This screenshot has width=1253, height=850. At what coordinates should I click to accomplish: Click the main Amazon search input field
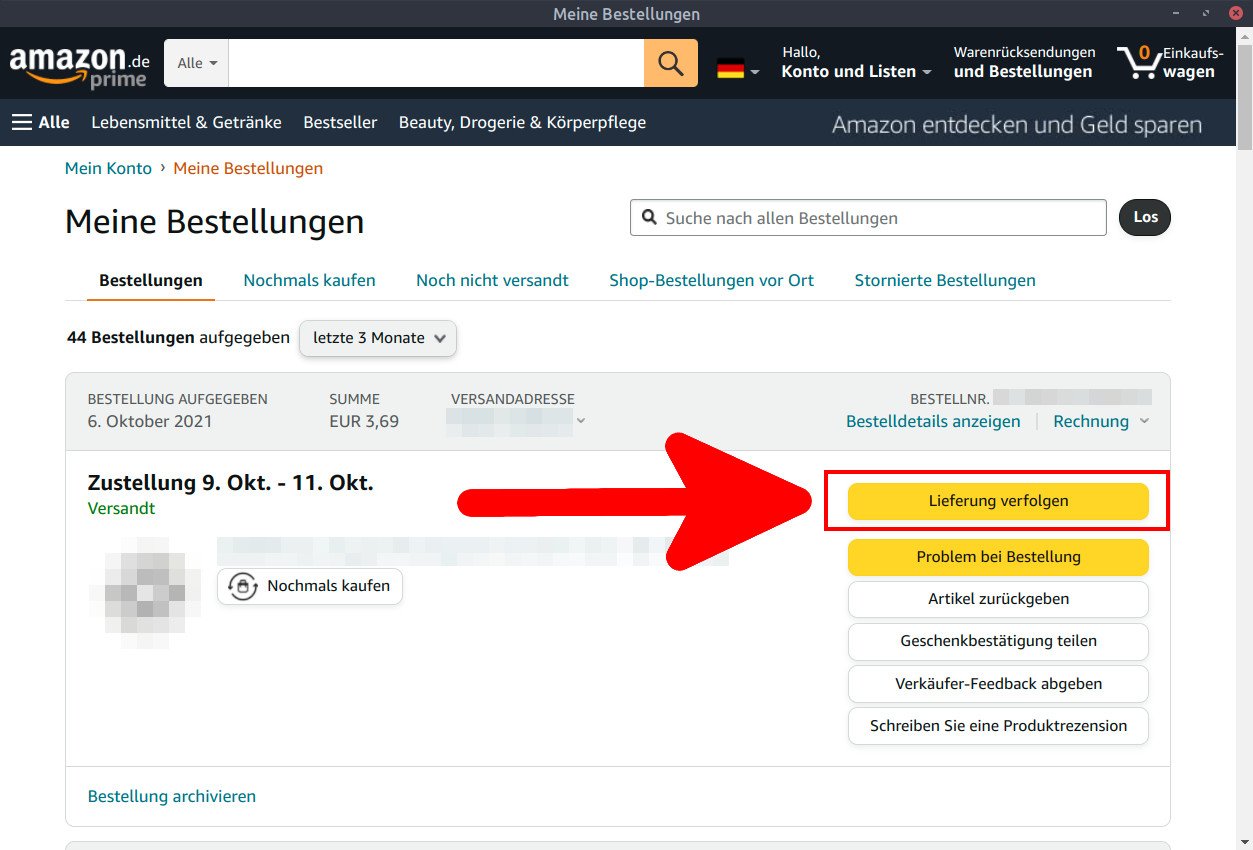[436, 63]
